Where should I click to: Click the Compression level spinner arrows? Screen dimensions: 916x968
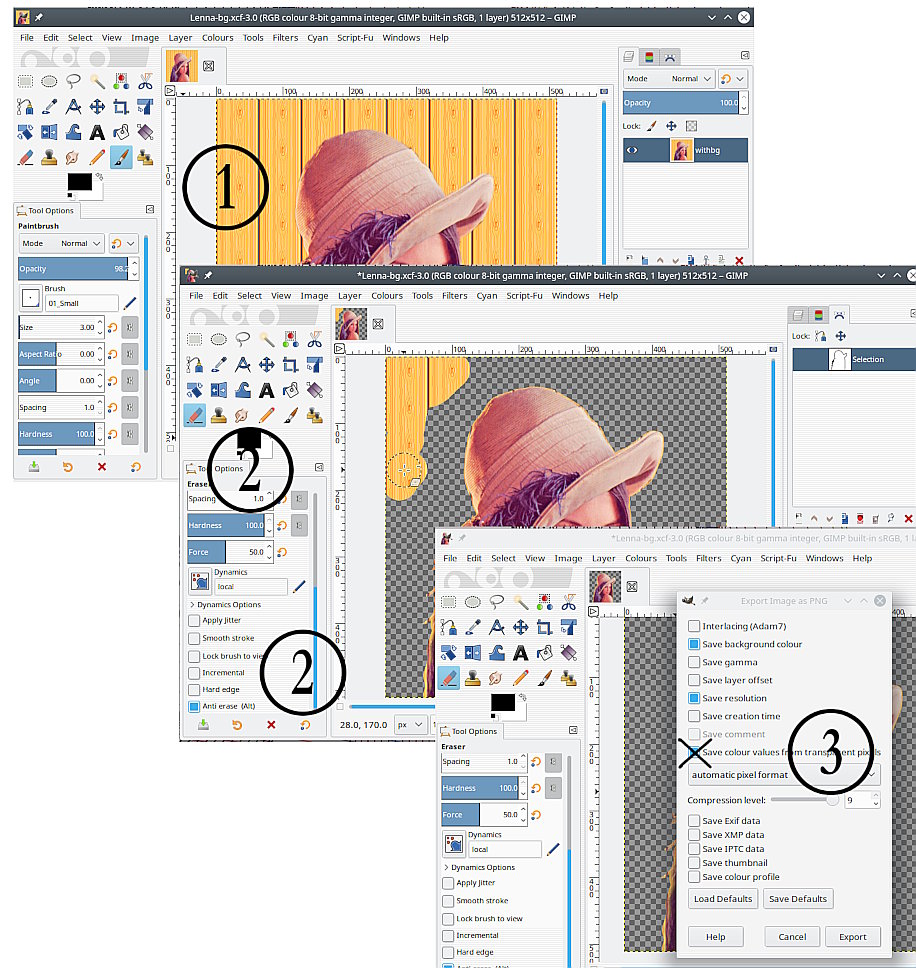tap(875, 800)
